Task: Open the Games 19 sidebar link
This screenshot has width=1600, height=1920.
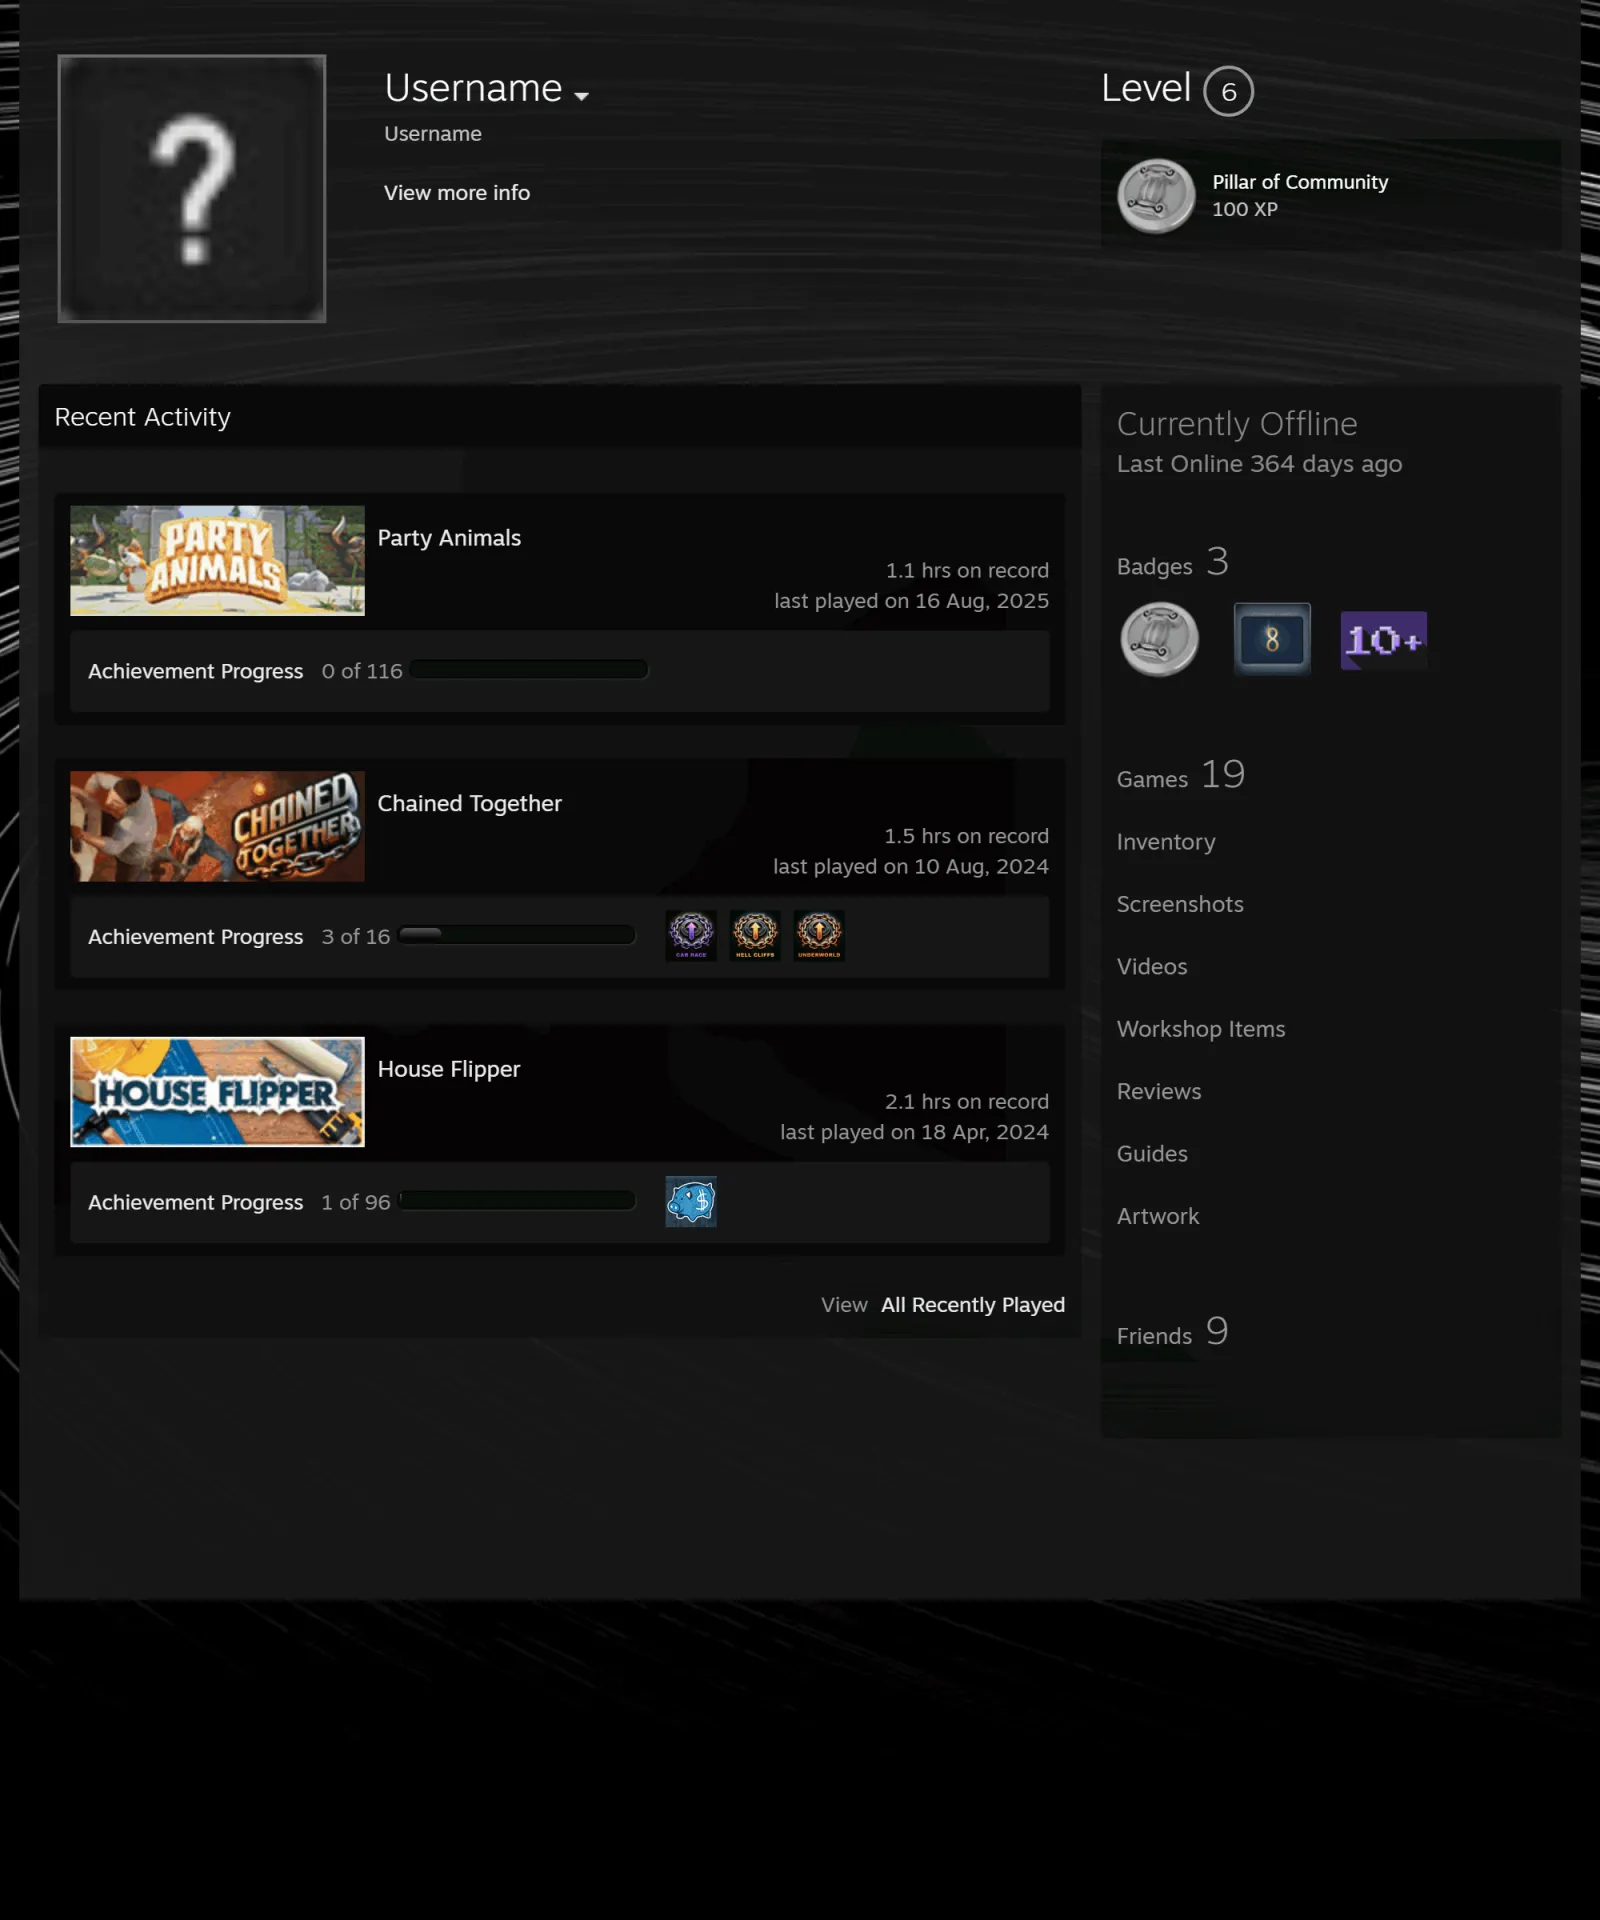Action: point(1181,775)
